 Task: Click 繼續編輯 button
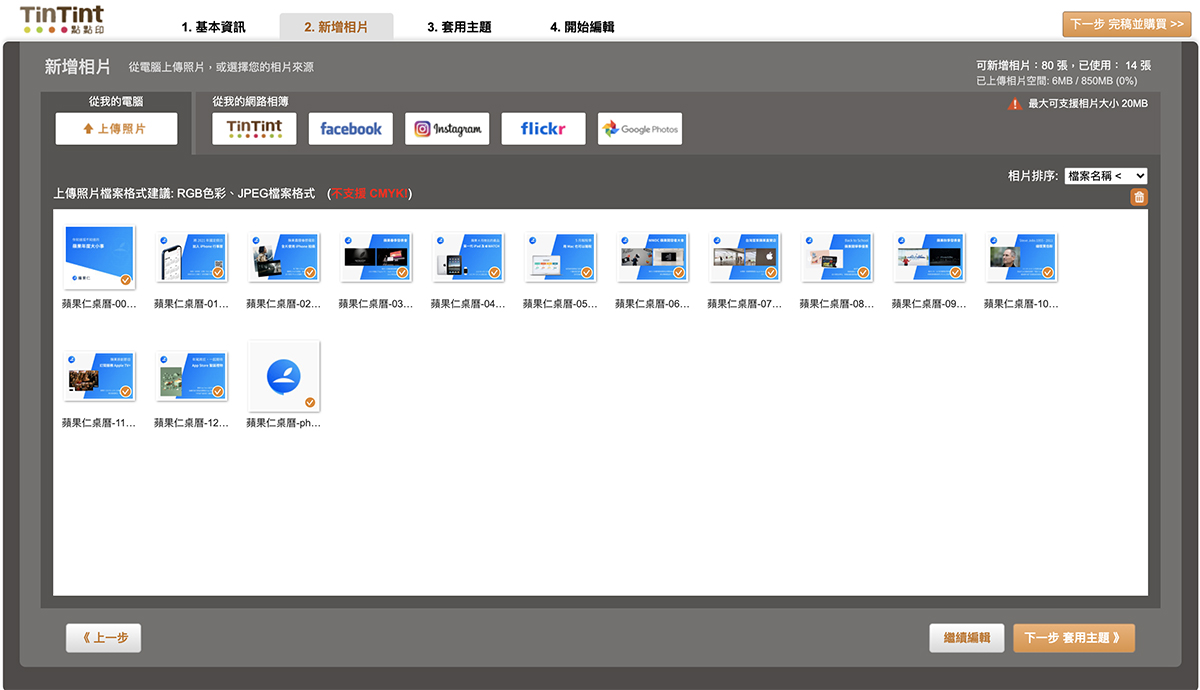[x=966, y=637]
